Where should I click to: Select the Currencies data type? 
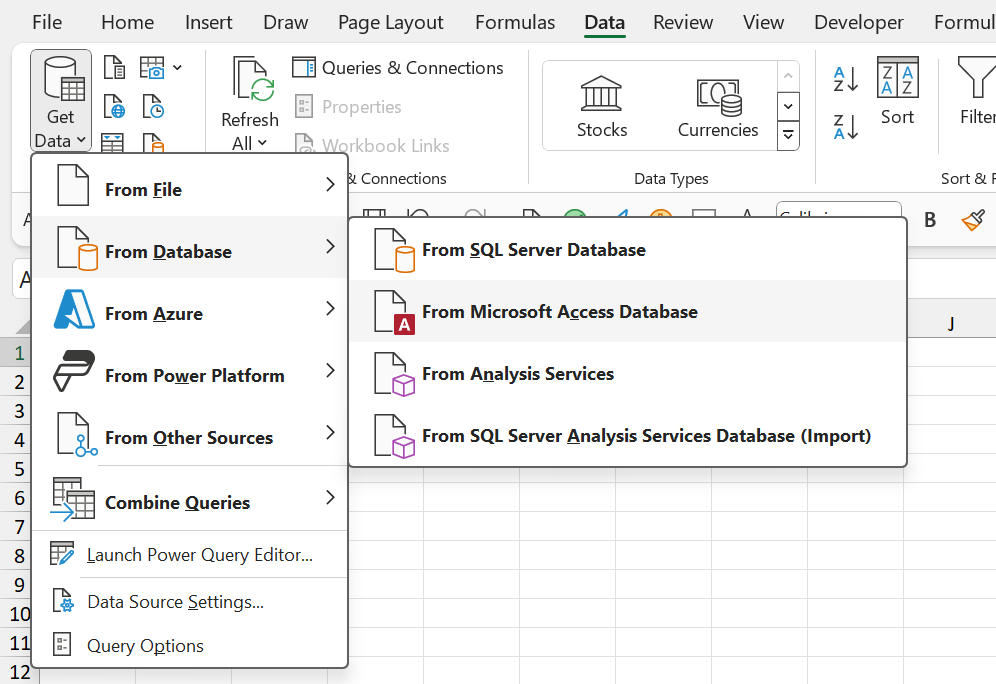[x=718, y=105]
